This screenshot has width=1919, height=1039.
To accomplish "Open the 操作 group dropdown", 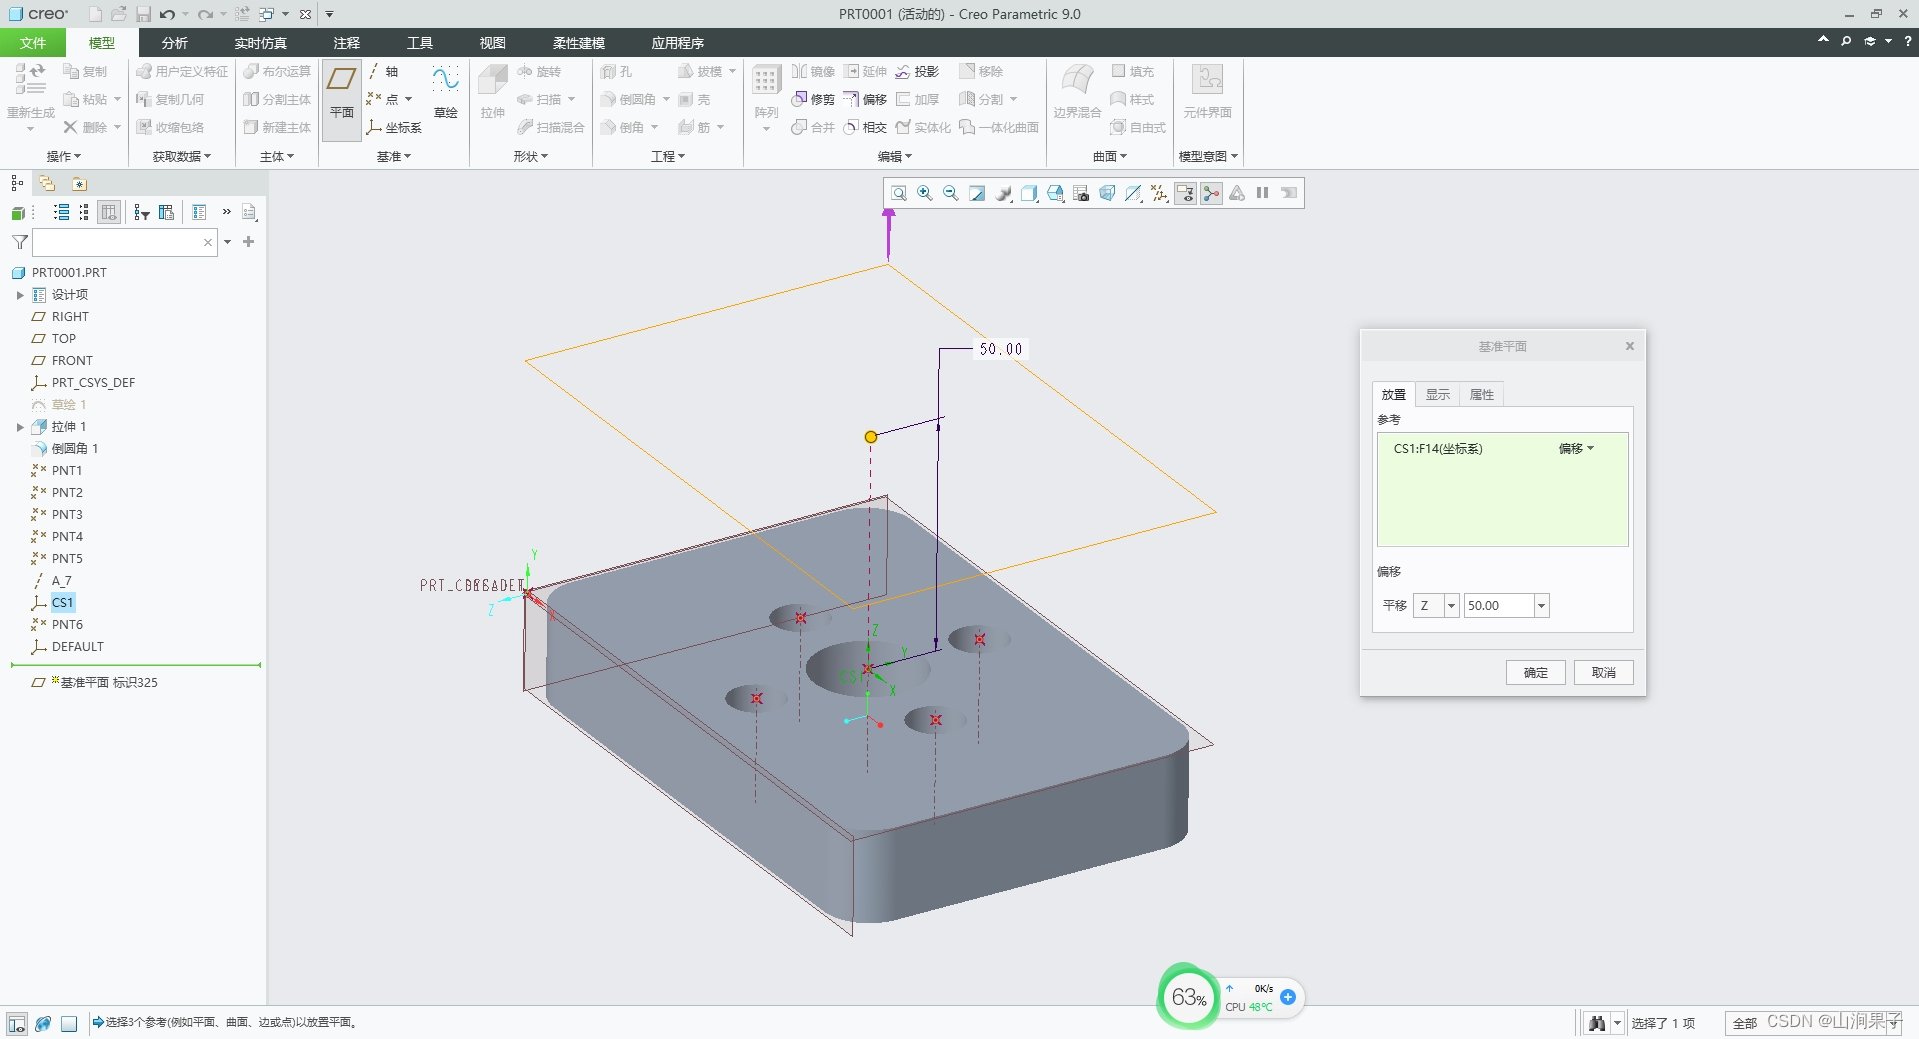I will 64,156.
